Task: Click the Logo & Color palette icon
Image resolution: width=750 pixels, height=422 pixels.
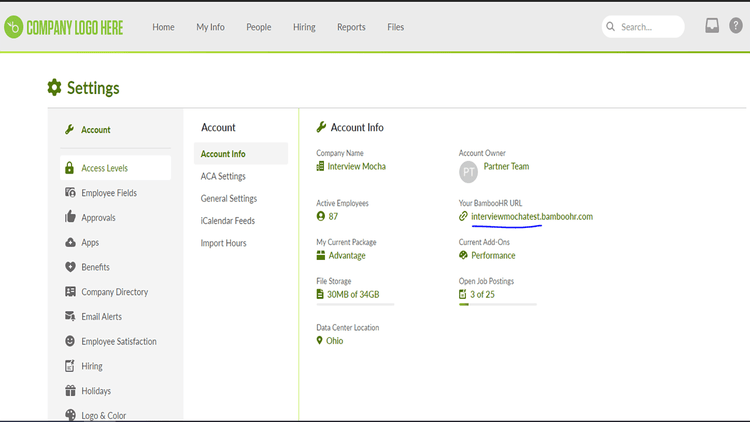Action: pos(70,414)
